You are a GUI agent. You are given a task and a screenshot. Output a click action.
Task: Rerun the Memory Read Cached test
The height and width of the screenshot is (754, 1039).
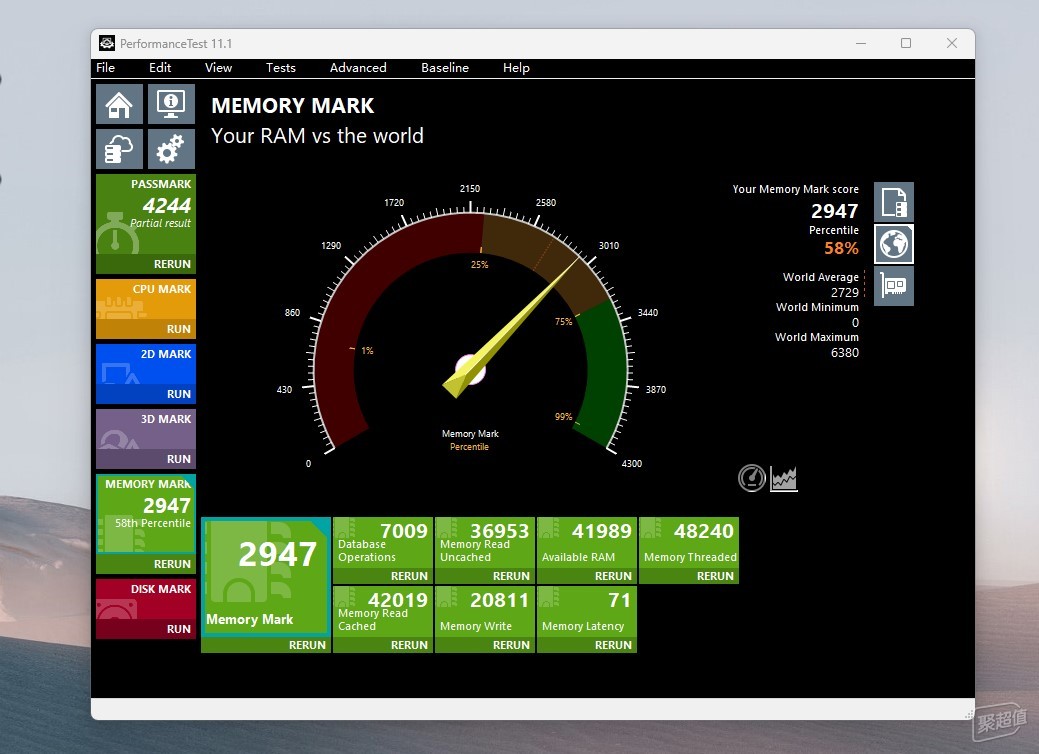pyautogui.click(x=383, y=645)
